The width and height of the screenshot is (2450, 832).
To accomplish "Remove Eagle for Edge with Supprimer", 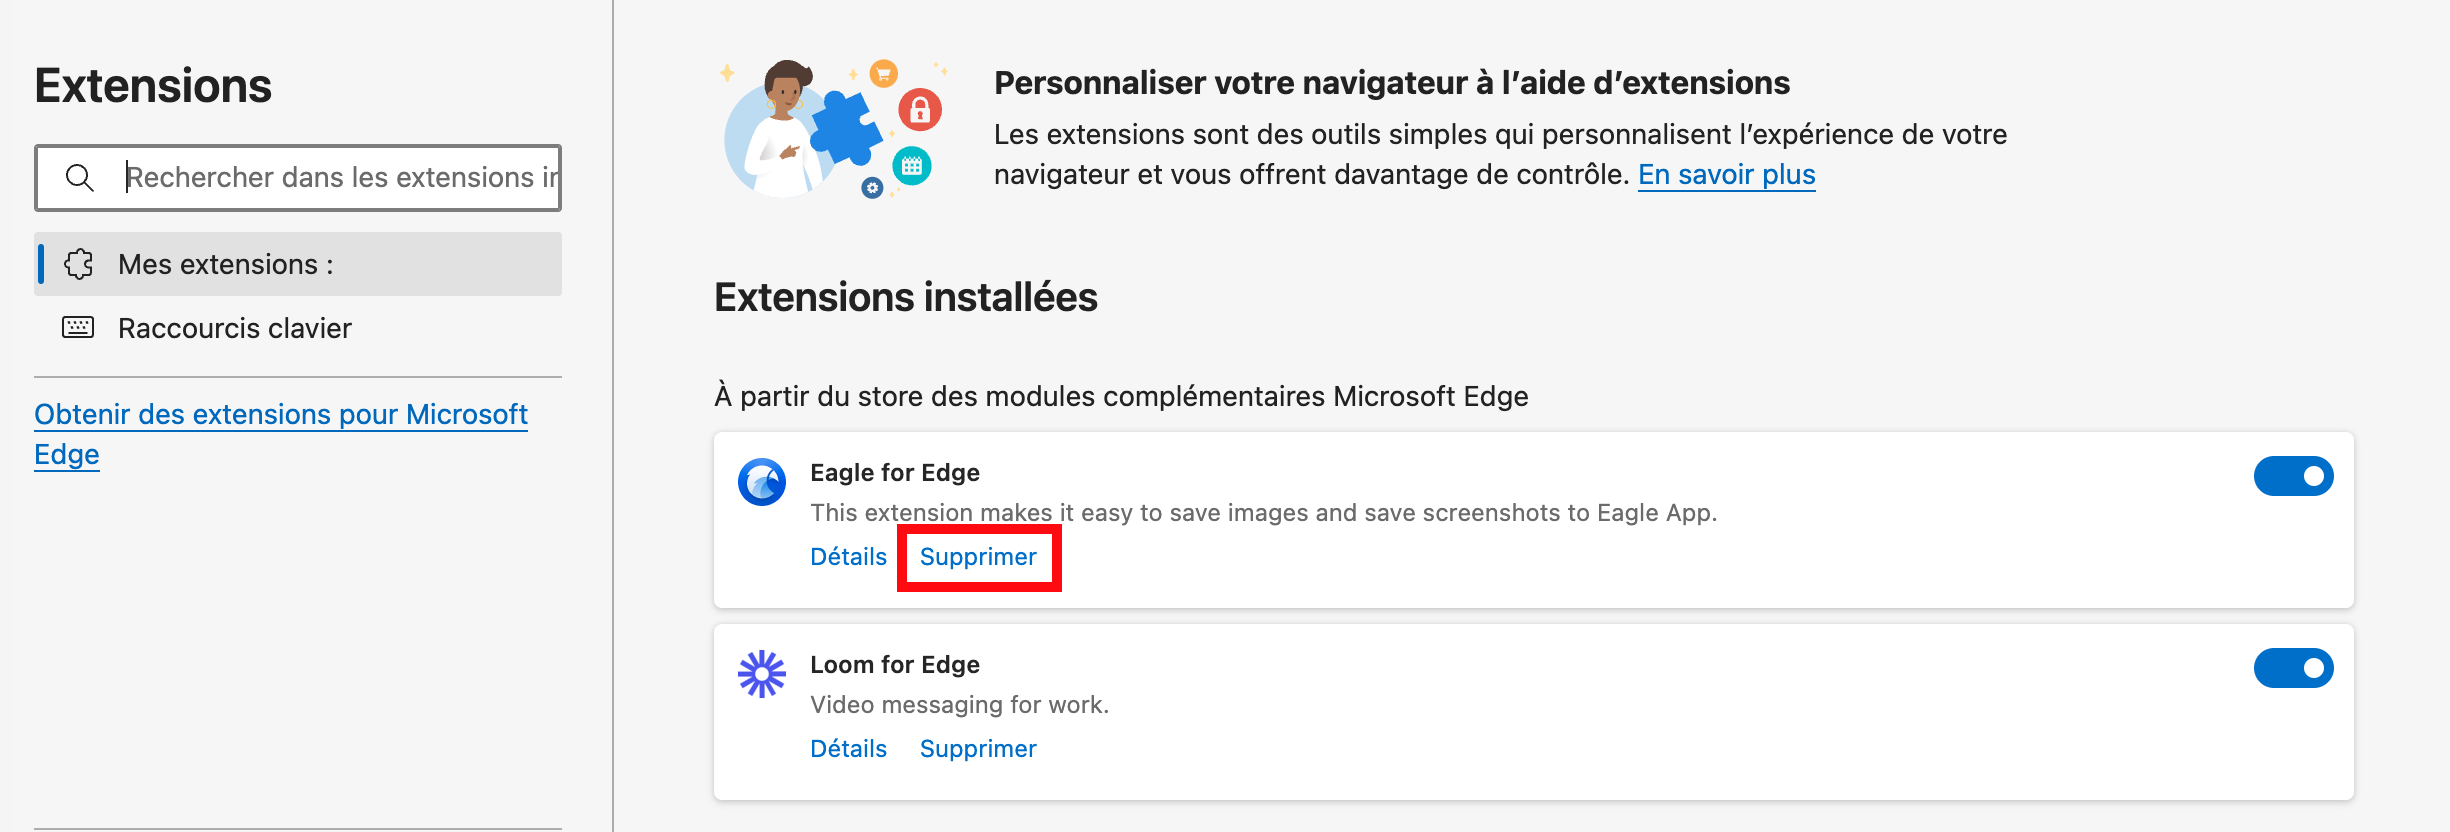I will tap(978, 557).
